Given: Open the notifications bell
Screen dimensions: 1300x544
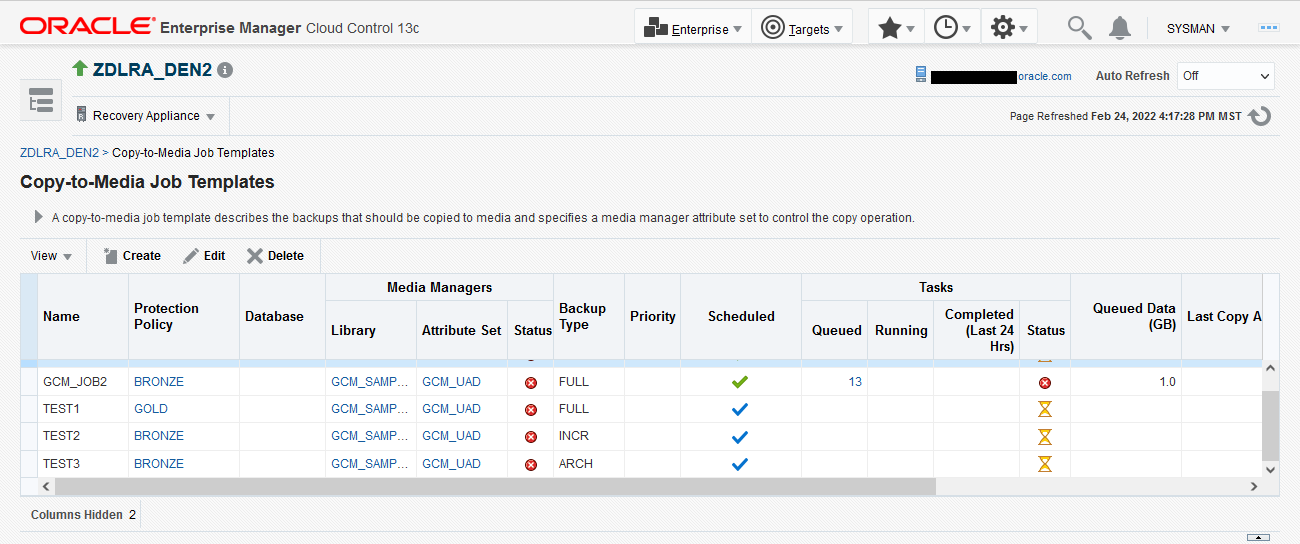Looking at the screenshot, I should pos(1120,28).
